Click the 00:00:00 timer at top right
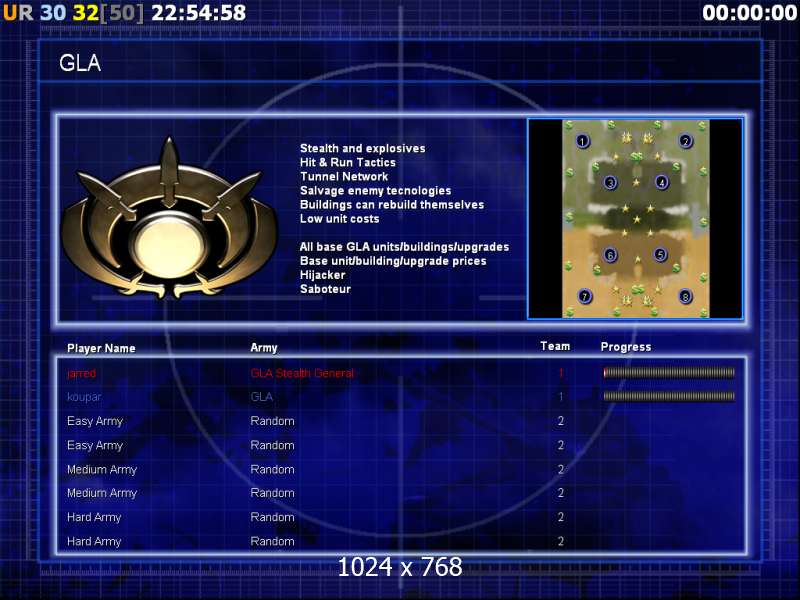The height and width of the screenshot is (600, 800). (x=748, y=13)
